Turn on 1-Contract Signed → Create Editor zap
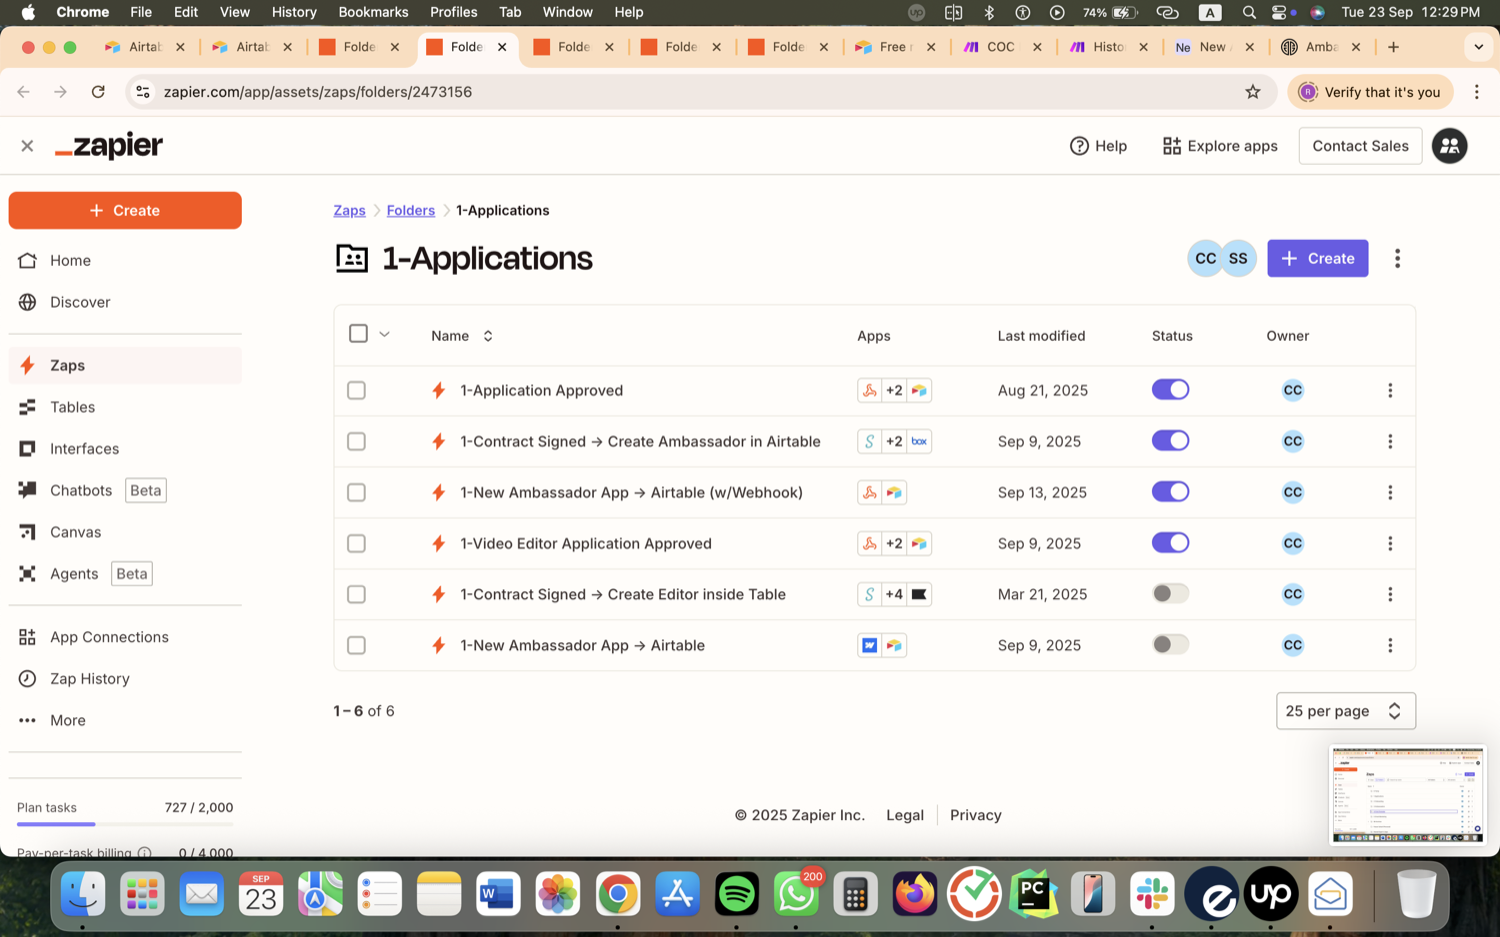The image size is (1500, 937). point(1170,594)
